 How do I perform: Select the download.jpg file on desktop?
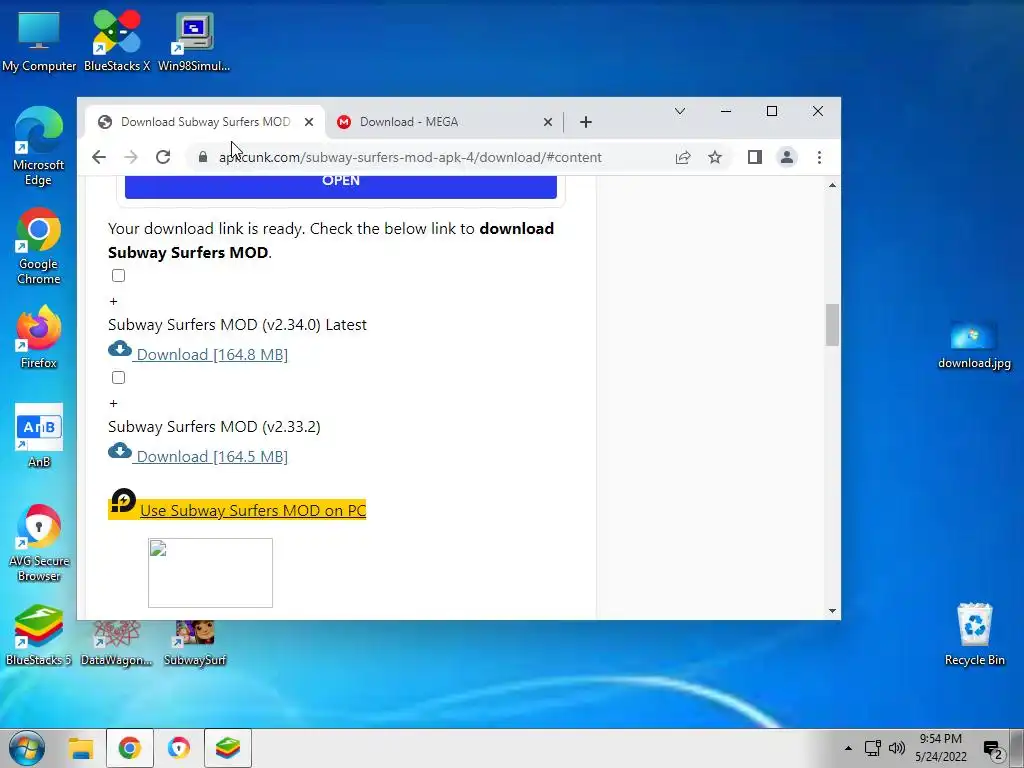tap(974, 345)
